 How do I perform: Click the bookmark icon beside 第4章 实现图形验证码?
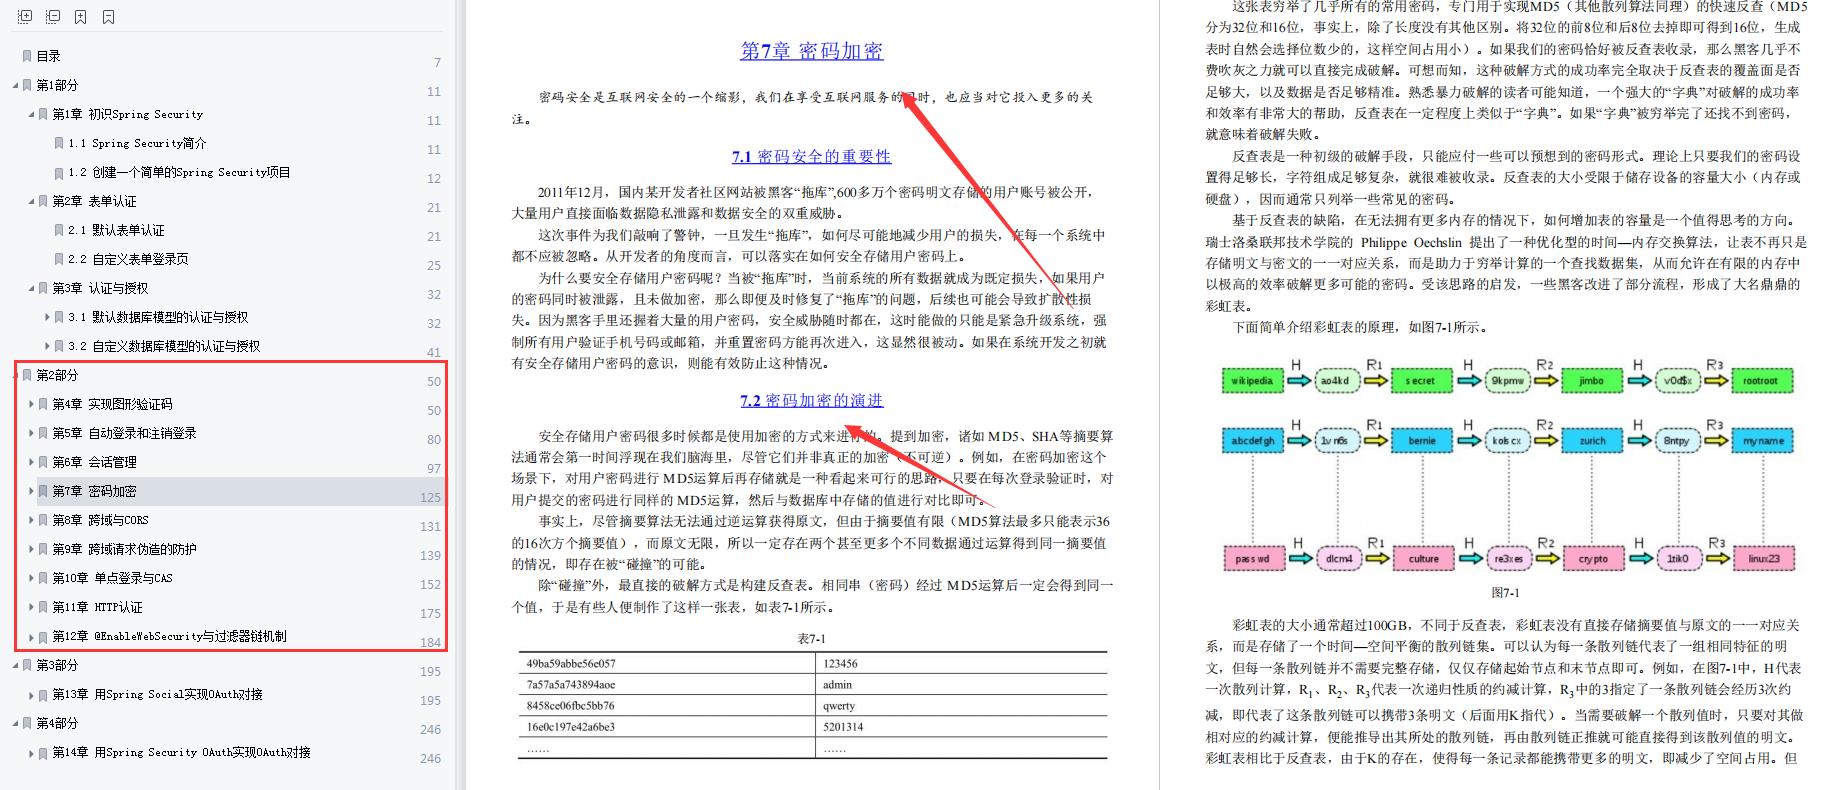click(x=43, y=404)
